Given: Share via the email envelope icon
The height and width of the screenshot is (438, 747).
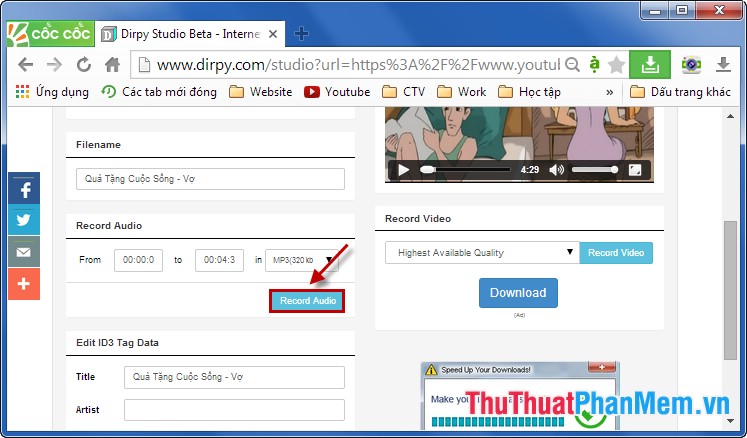Looking at the screenshot, I should tap(24, 252).
